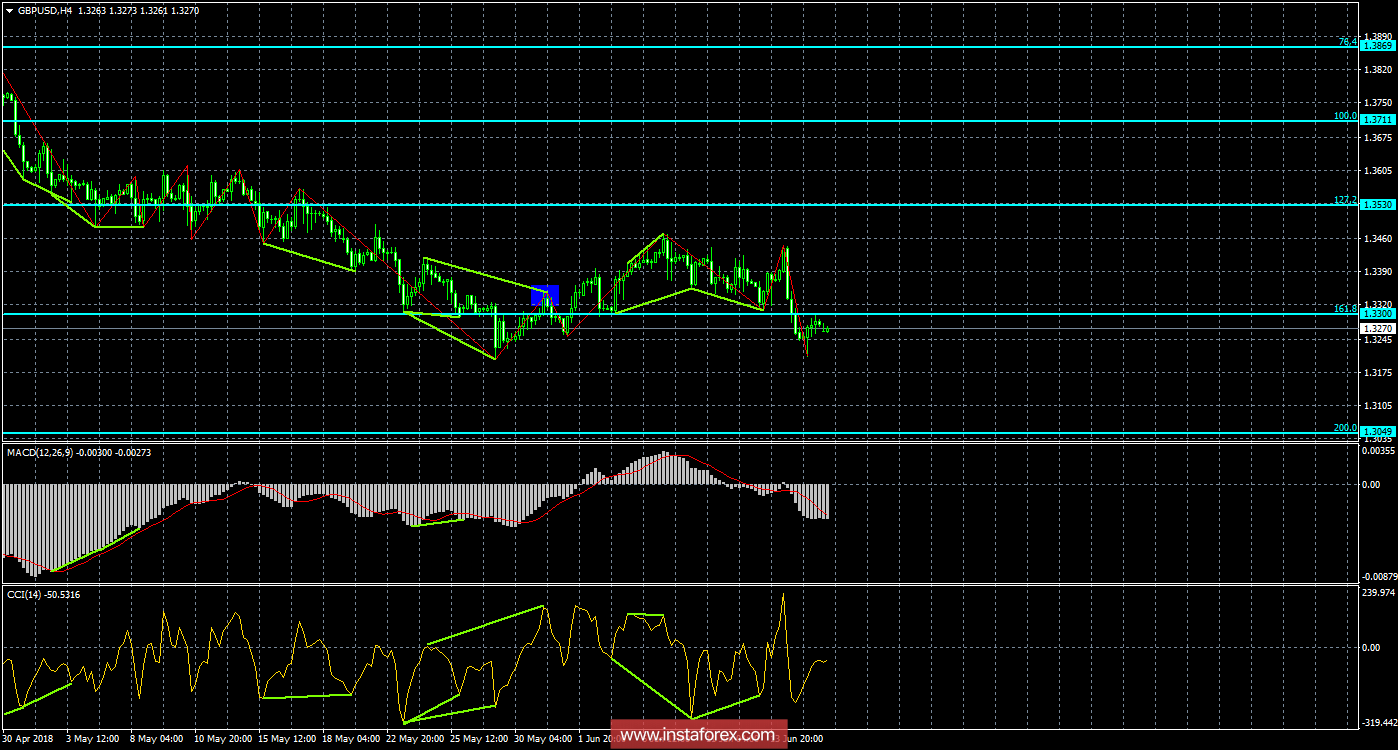The height and width of the screenshot is (750, 1398).
Task: Select the 127.2 Fibonacci level label
Action: 1345,200
